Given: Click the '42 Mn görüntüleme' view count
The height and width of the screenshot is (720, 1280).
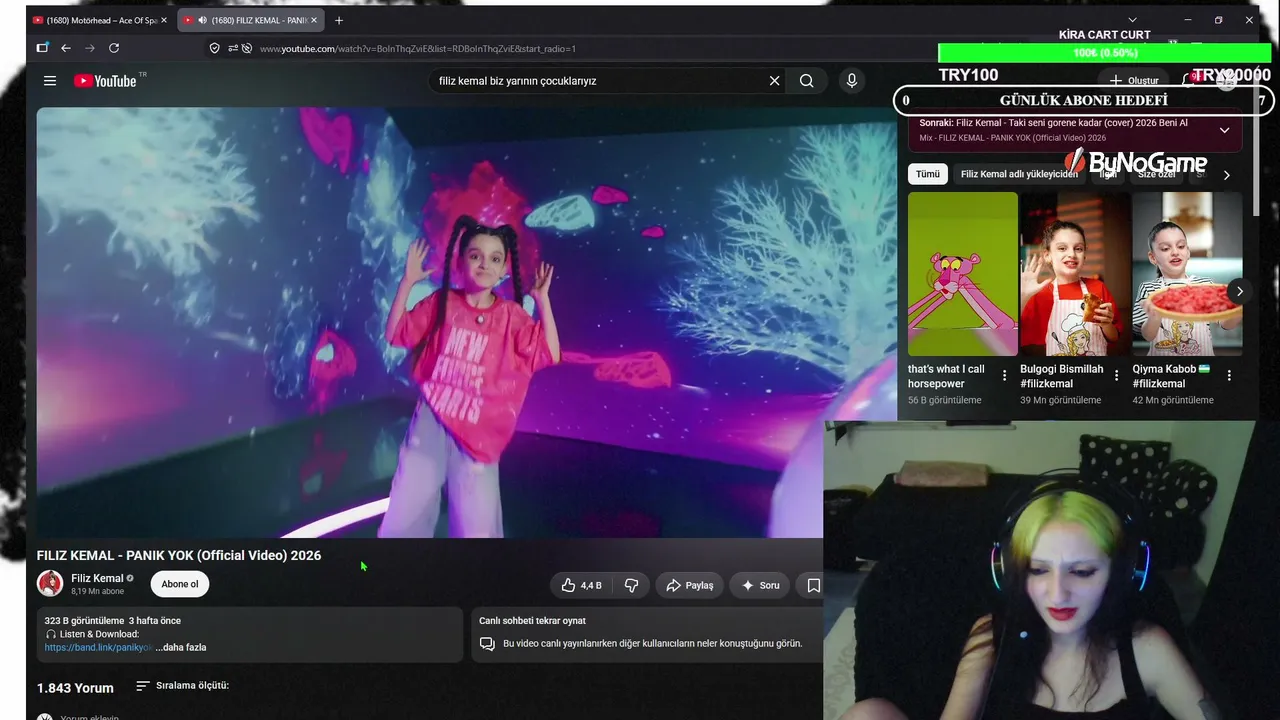Looking at the screenshot, I should coord(1173,400).
